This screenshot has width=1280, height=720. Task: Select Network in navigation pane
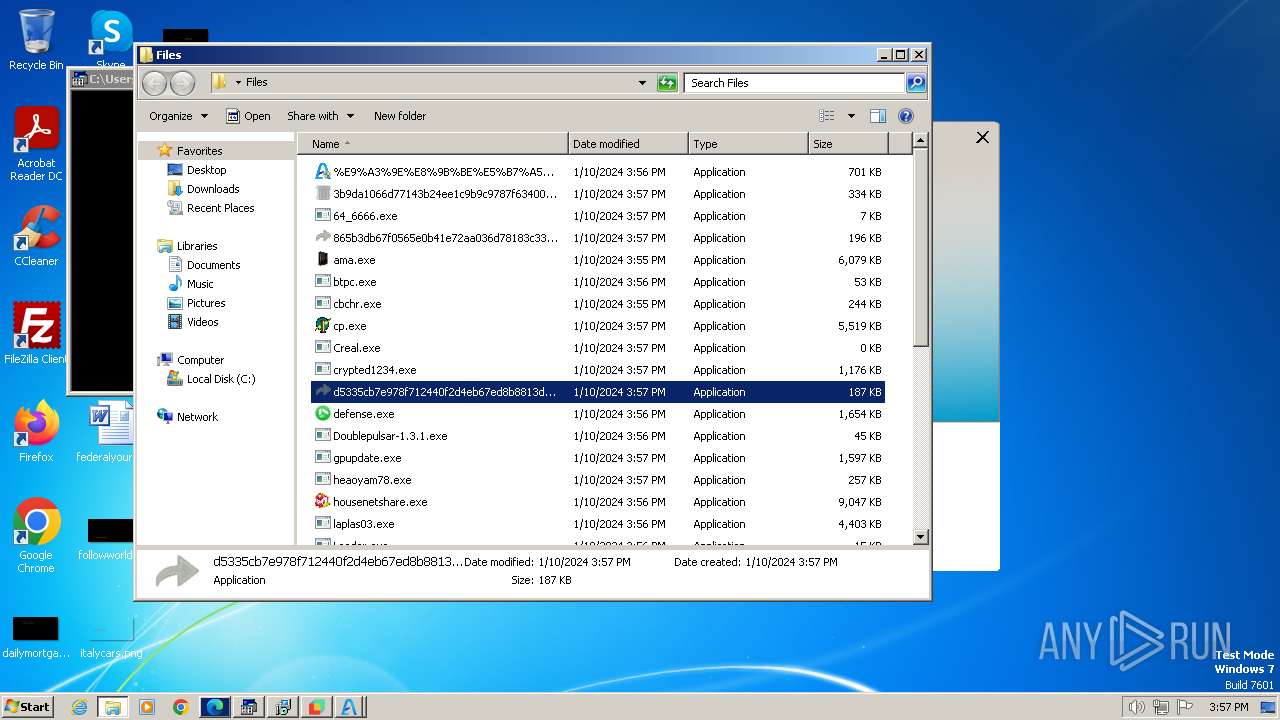(x=197, y=417)
